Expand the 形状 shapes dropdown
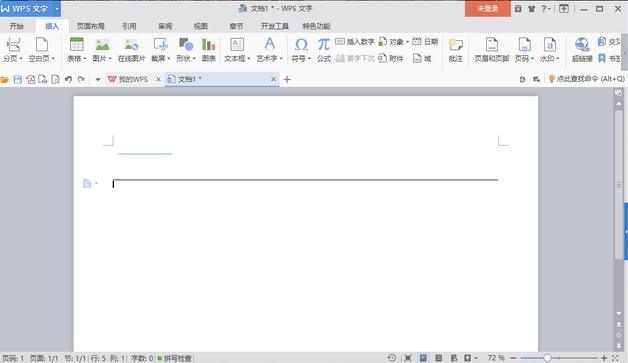Screen dimensions: 628x363 tap(194, 58)
